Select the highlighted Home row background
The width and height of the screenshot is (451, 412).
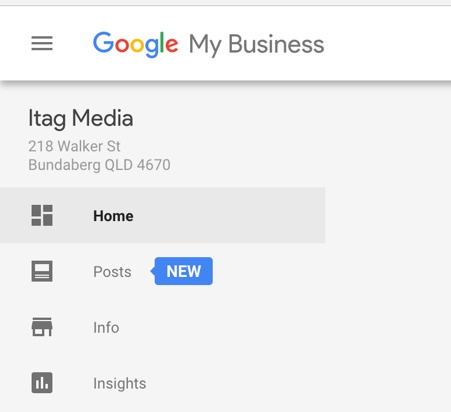pyautogui.click(x=163, y=215)
